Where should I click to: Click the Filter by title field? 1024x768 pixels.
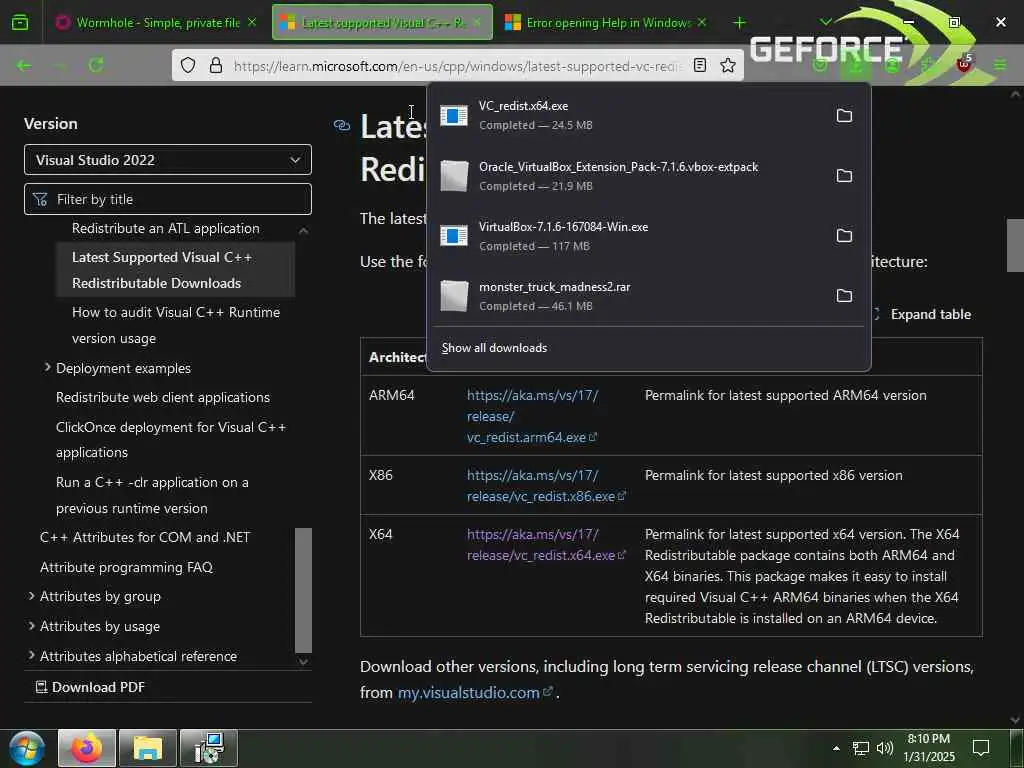pyautogui.click(x=168, y=199)
